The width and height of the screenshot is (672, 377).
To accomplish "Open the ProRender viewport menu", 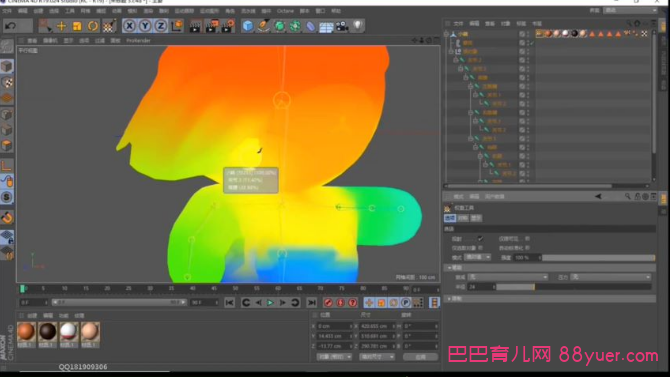I will [x=138, y=41].
